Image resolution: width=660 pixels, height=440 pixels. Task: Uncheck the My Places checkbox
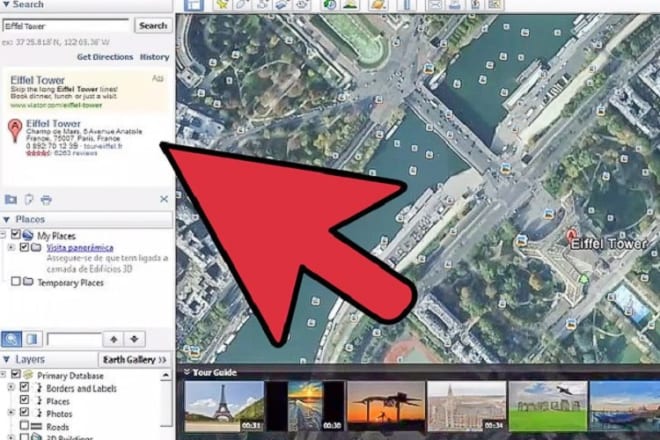[16, 234]
